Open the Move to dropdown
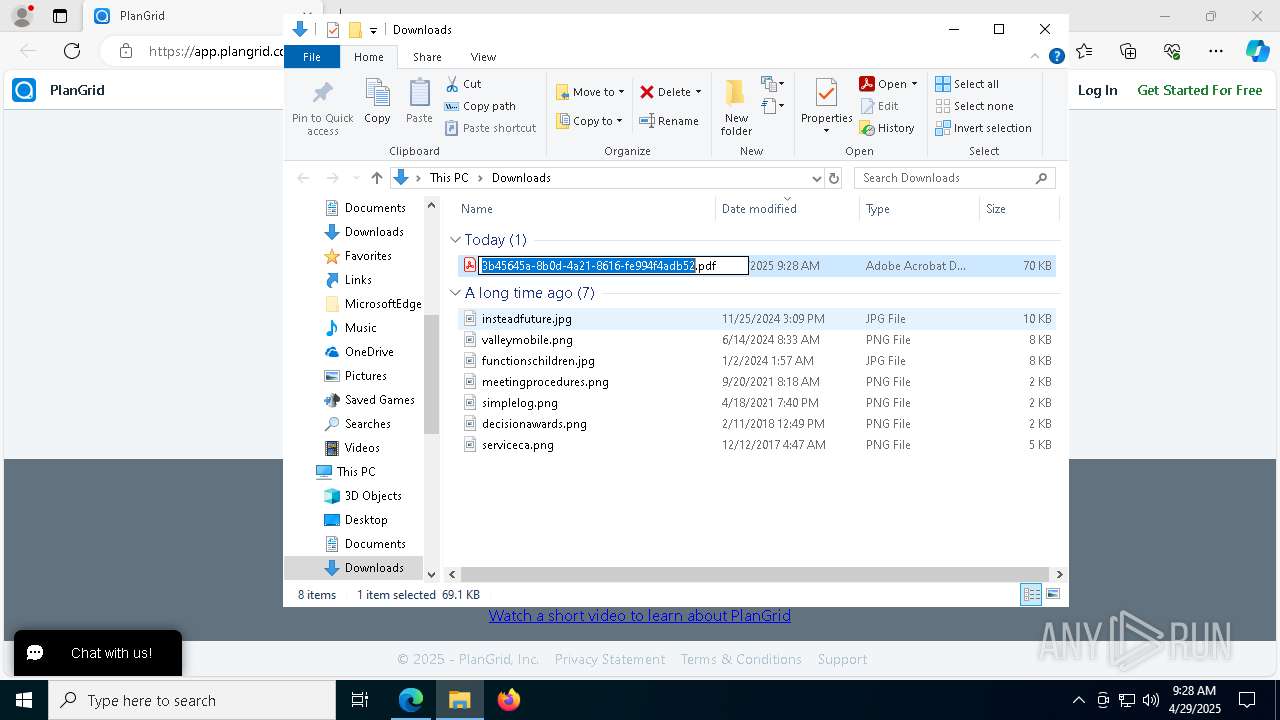1280x720 pixels. pos(590,92)
